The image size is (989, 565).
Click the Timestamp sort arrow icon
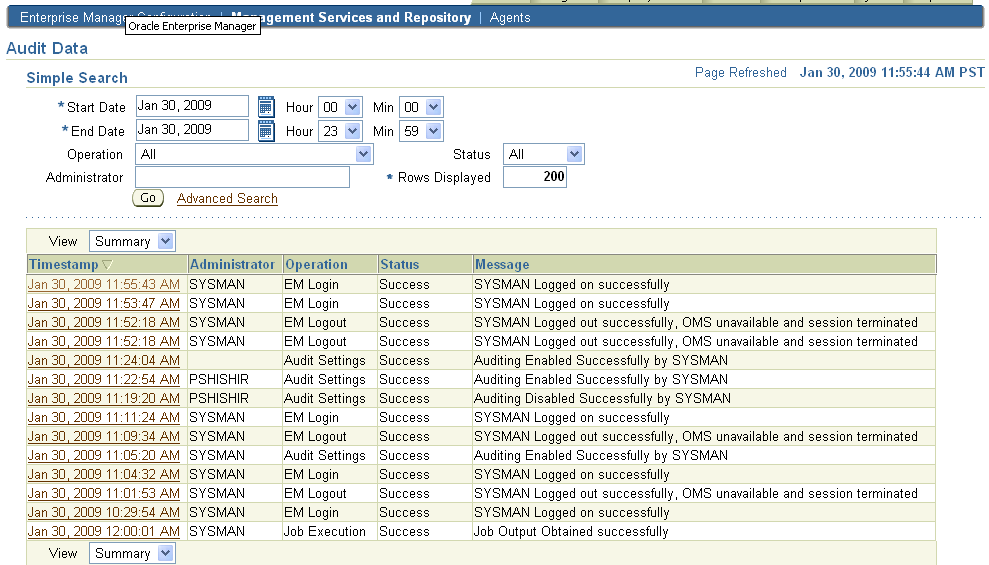point(107,265)
